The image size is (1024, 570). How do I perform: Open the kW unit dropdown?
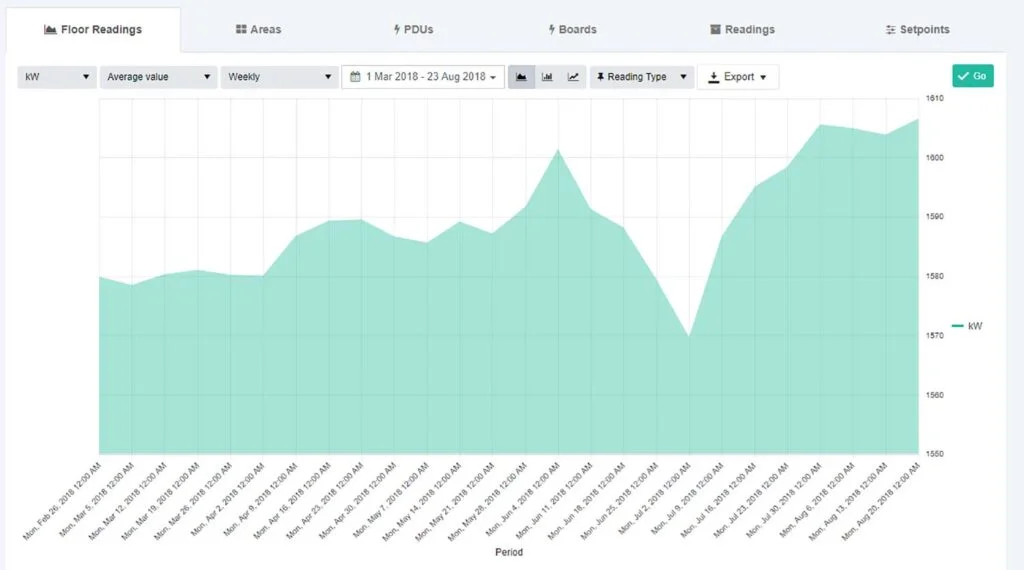click(x=56, y=77)
